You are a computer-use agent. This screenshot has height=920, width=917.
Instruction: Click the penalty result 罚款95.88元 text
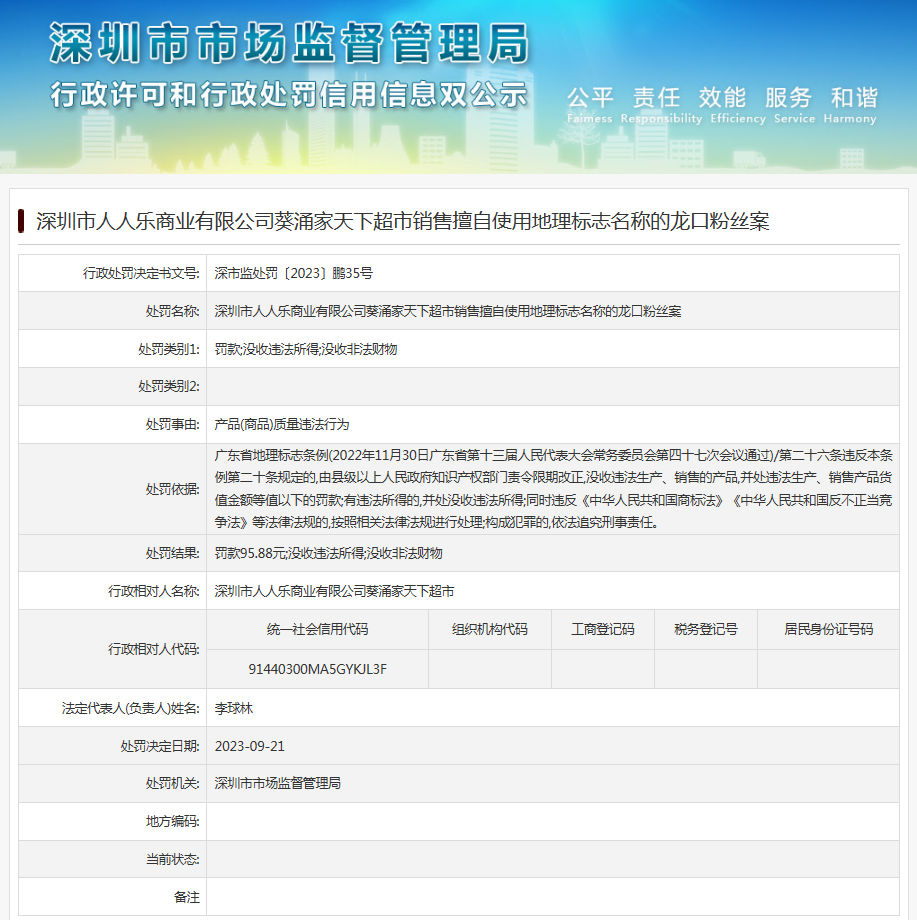click(x=328, y=553)
